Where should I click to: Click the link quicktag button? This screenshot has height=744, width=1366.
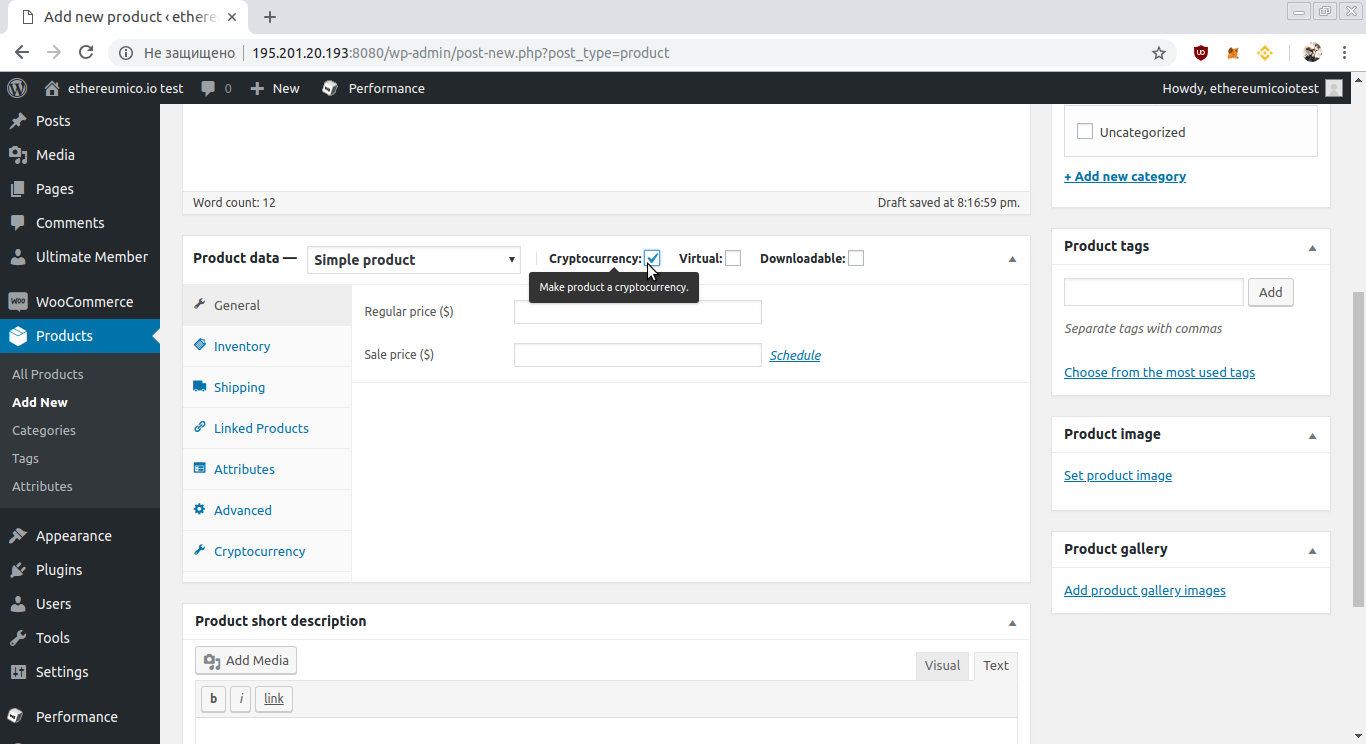tap(274, 699)
